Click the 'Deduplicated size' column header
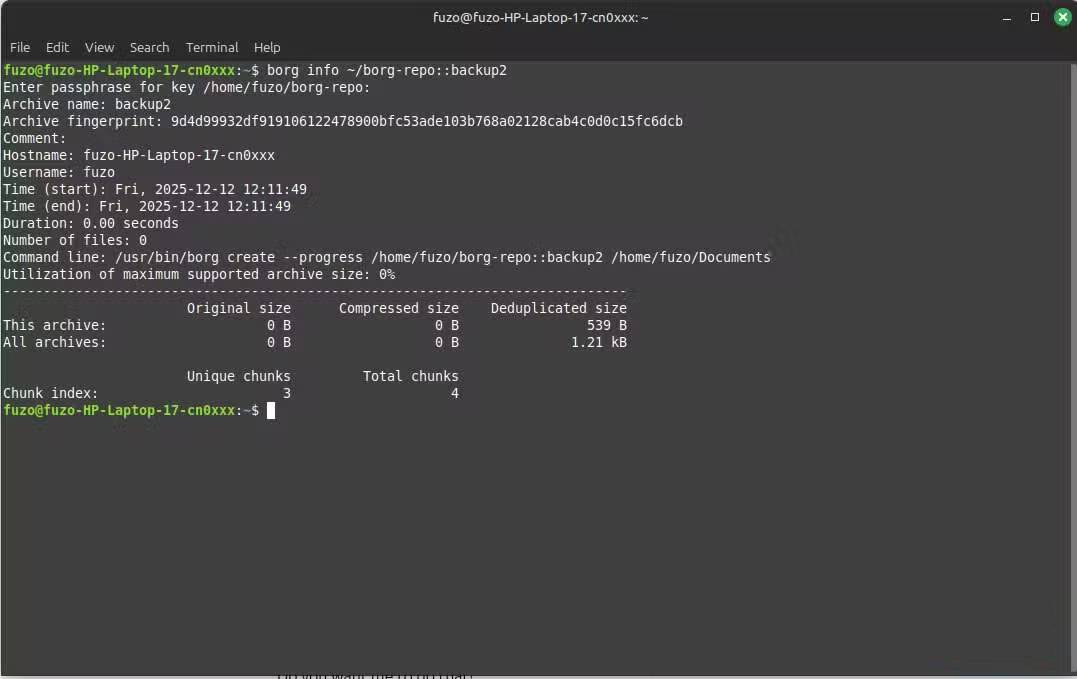The image size is (1077, 679). [x=558, y=308]
